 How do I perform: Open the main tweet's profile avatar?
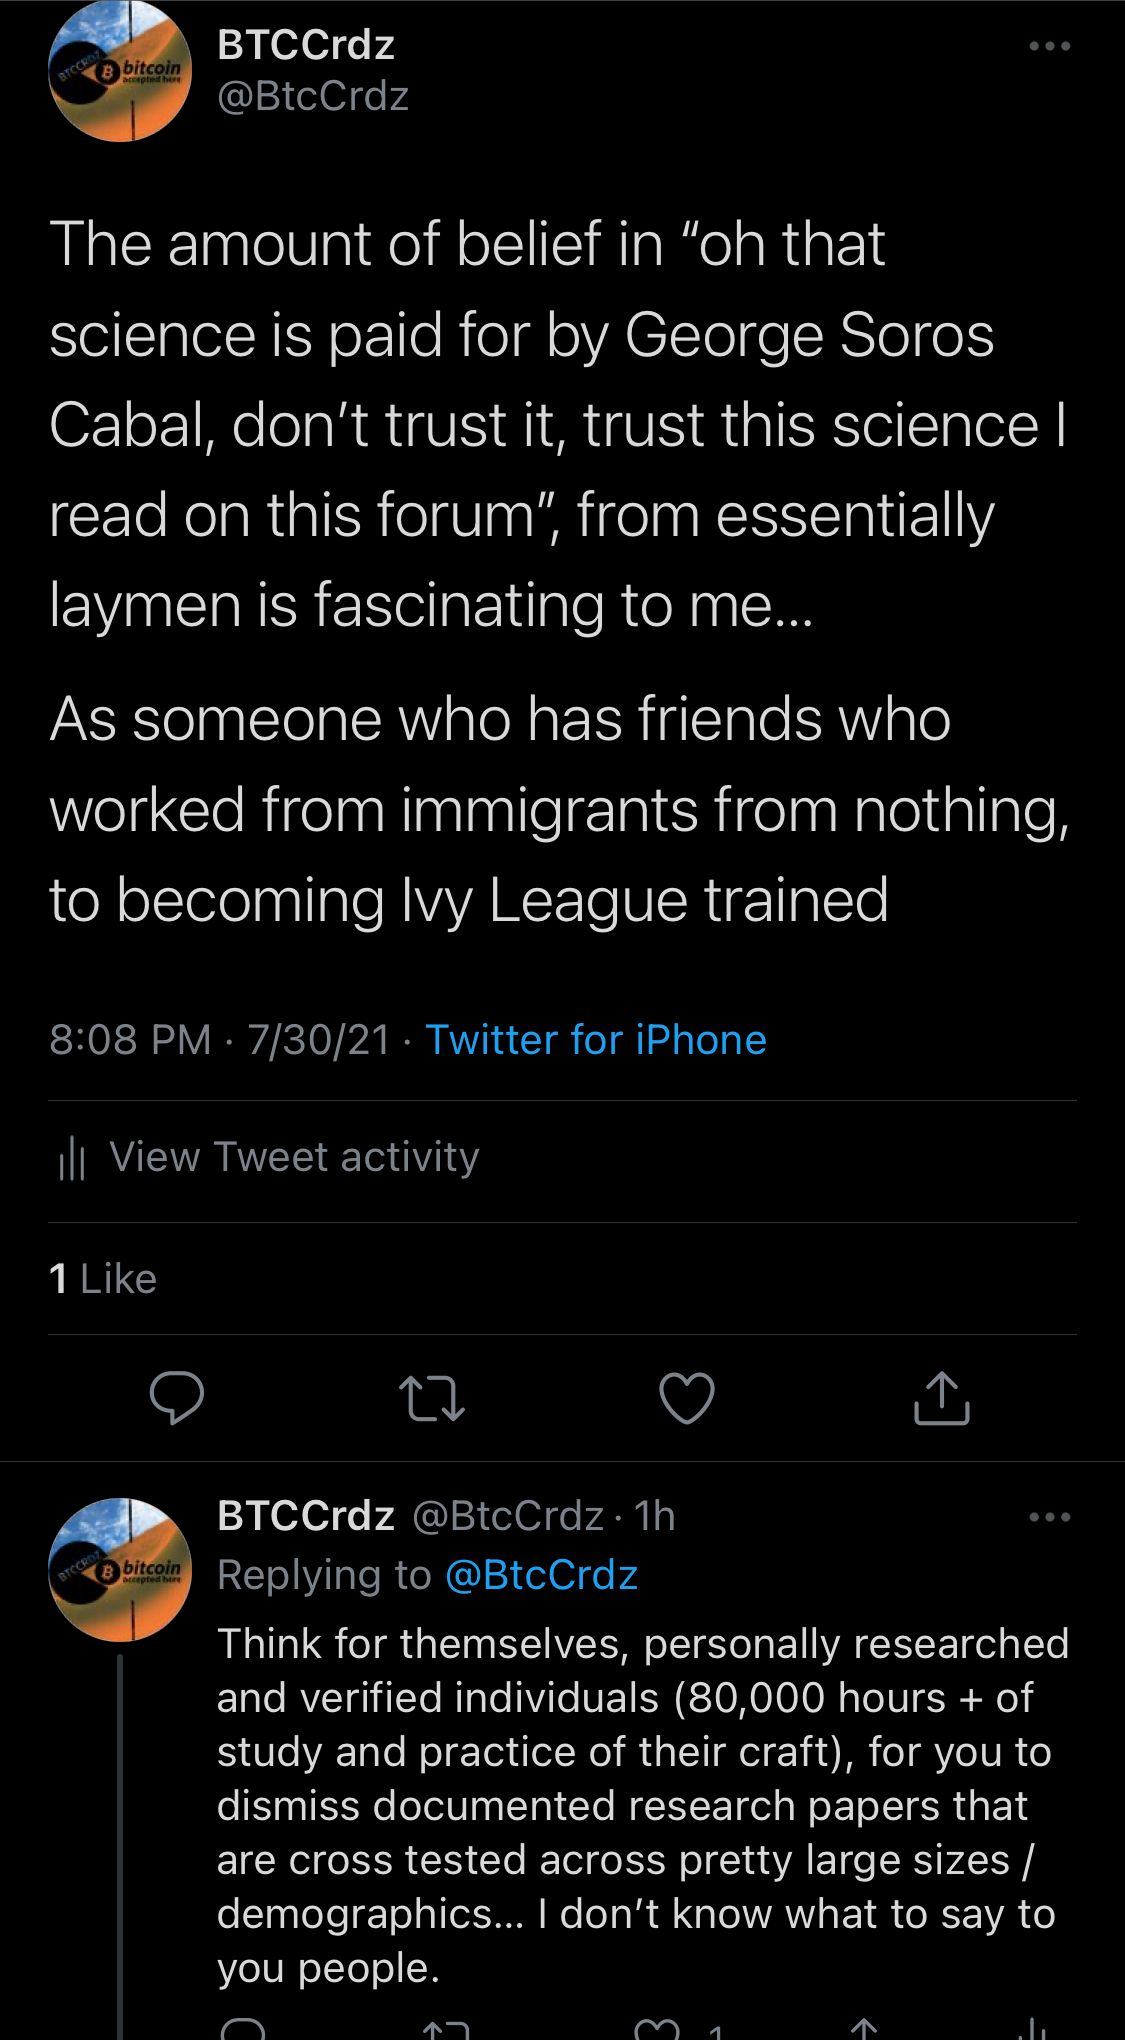(x=120, y=72)
